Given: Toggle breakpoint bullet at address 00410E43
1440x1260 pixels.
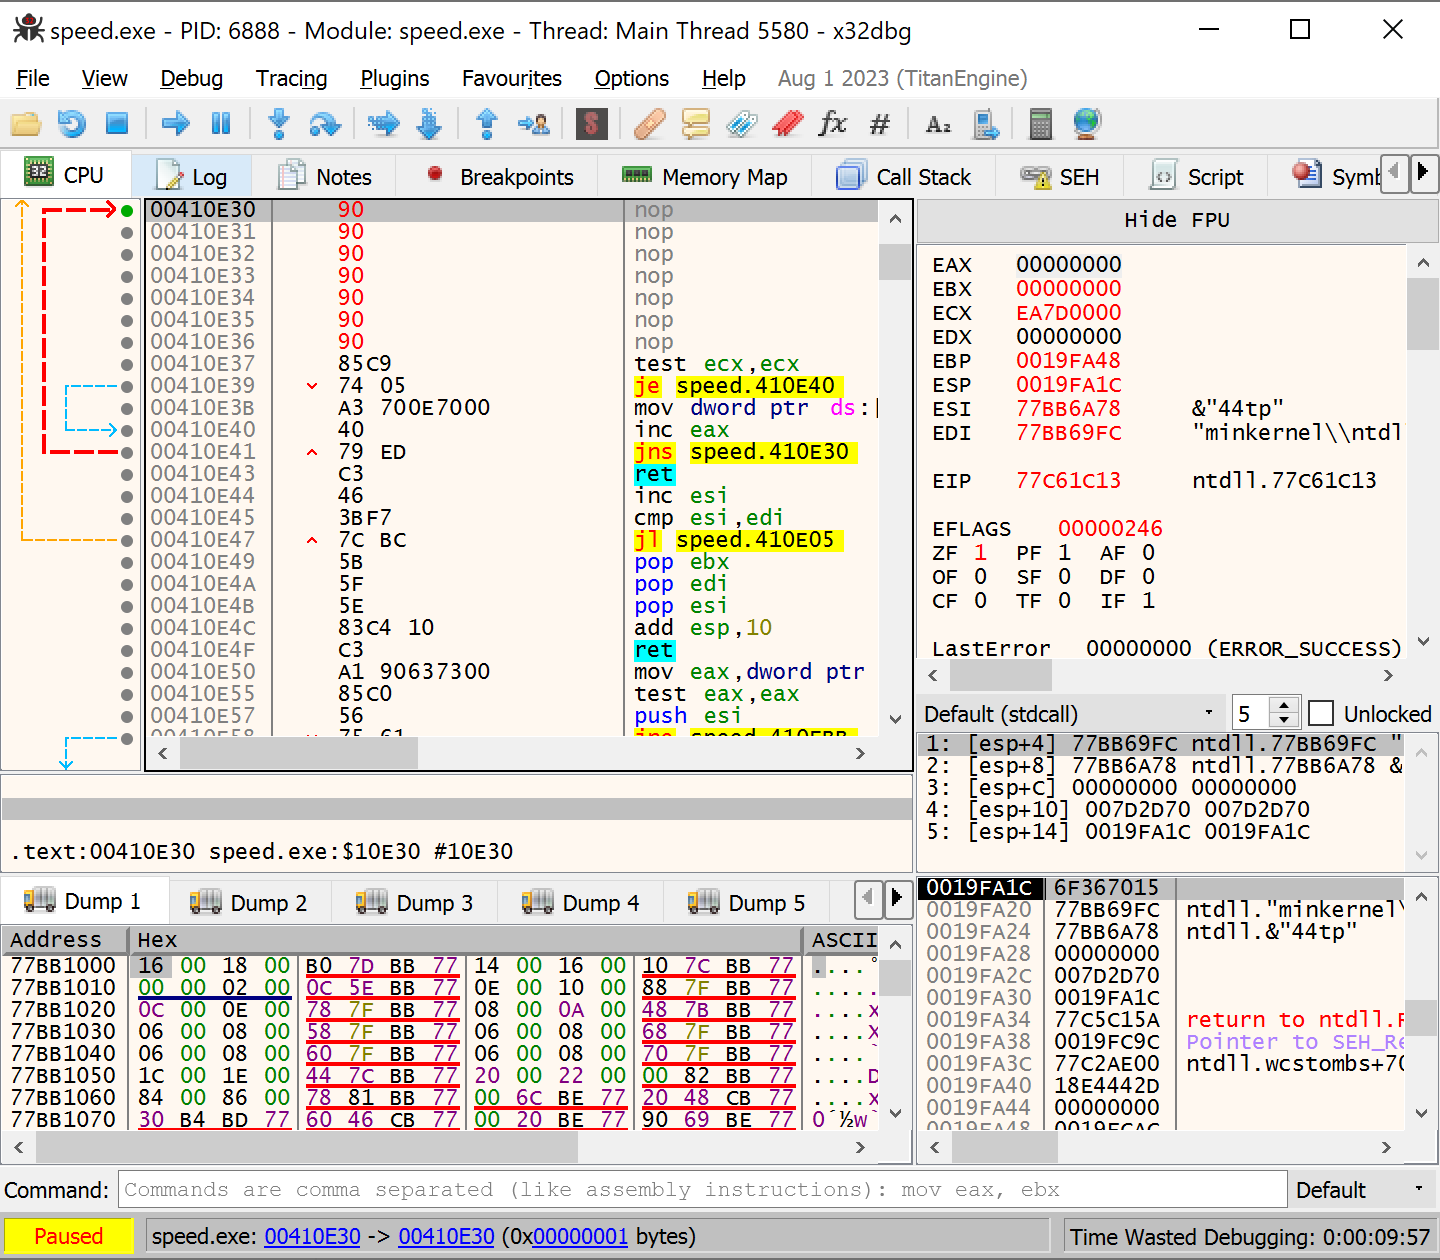Looking at the screenshot, I should coord(127,474).
